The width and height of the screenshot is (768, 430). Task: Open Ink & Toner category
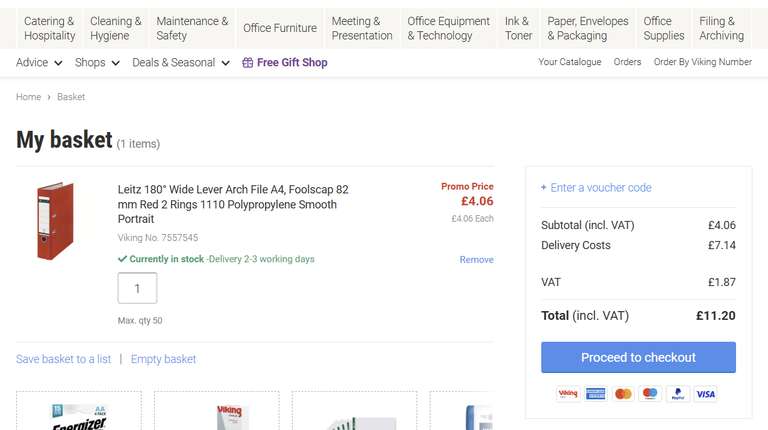[x=518, y=28]
